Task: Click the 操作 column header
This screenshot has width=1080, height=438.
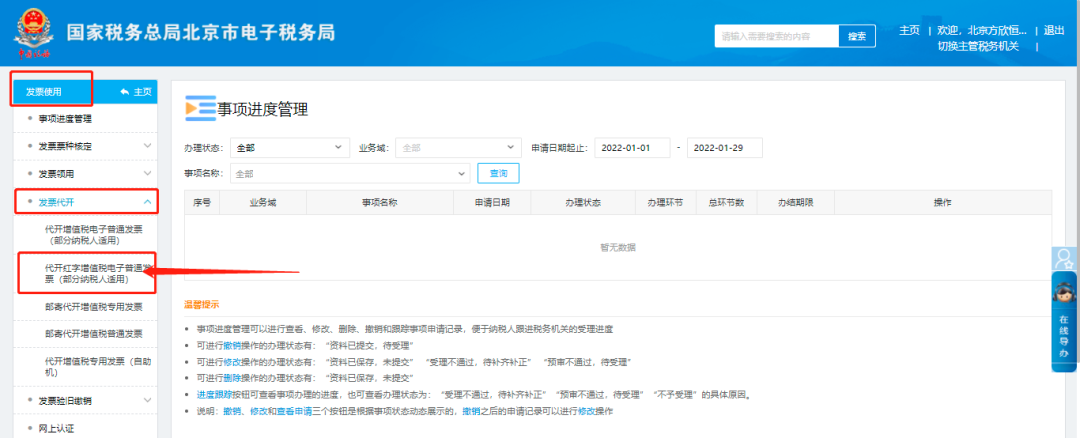Action: click(x=942, y=202)
